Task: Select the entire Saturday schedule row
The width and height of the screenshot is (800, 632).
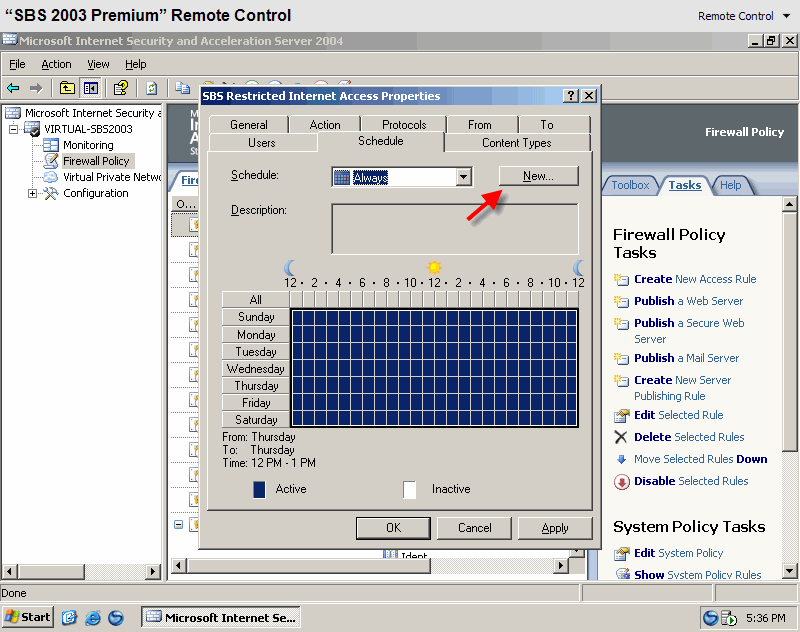Action: tap(256, 420)
